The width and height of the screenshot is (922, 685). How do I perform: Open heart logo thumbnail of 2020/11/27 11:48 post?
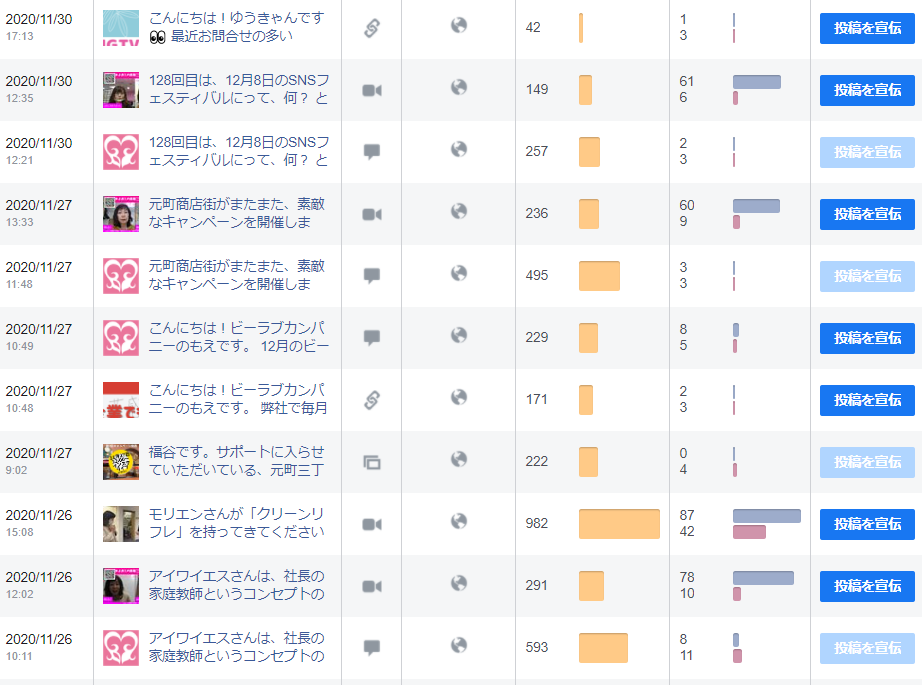coord(121,276)
